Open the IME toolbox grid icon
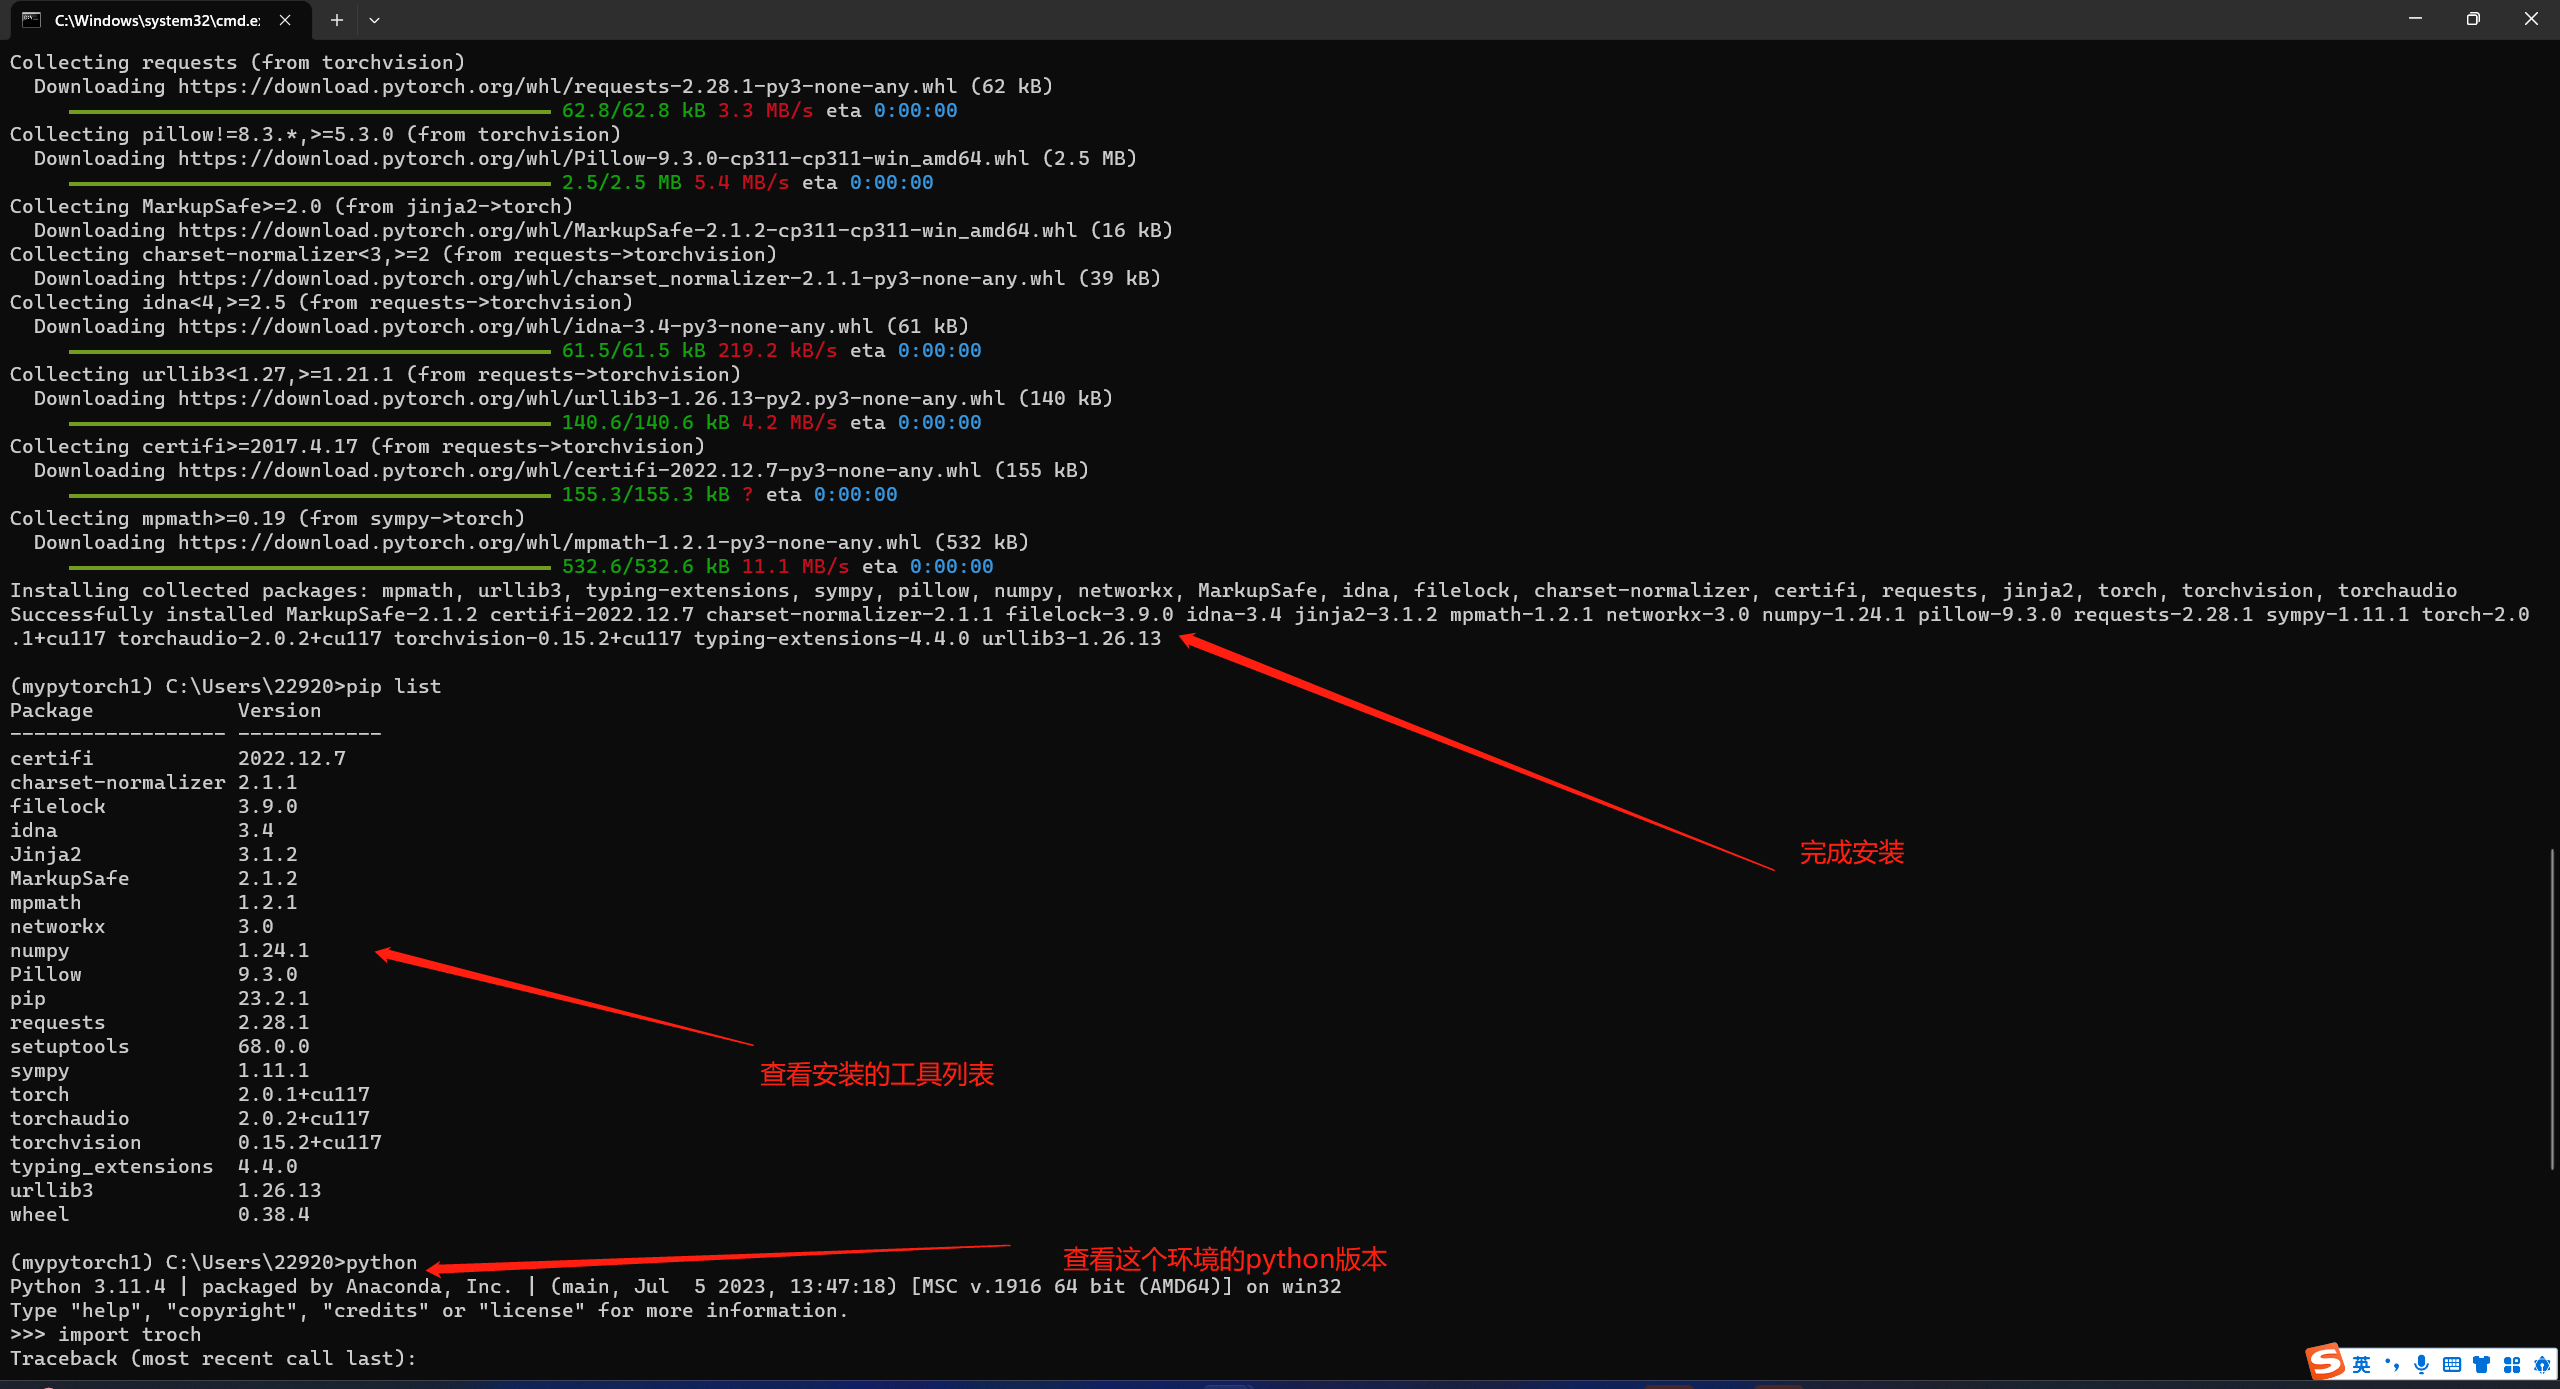The width and height of the screenshot is (2560, 1389). [x=2511, y=1365]
